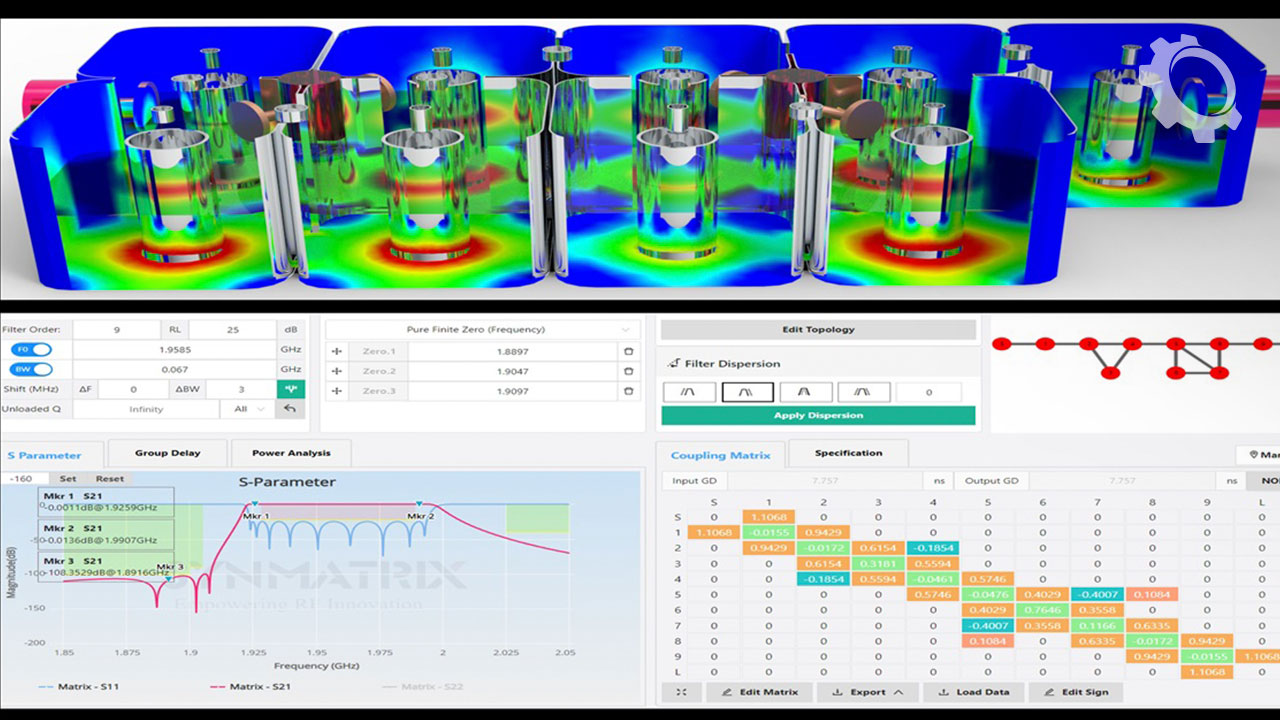Viewport: 1280px width, 720px height.
Task: Click the move handle beside Zero.2
Action: pyautogui.click(x=336, y=371)
